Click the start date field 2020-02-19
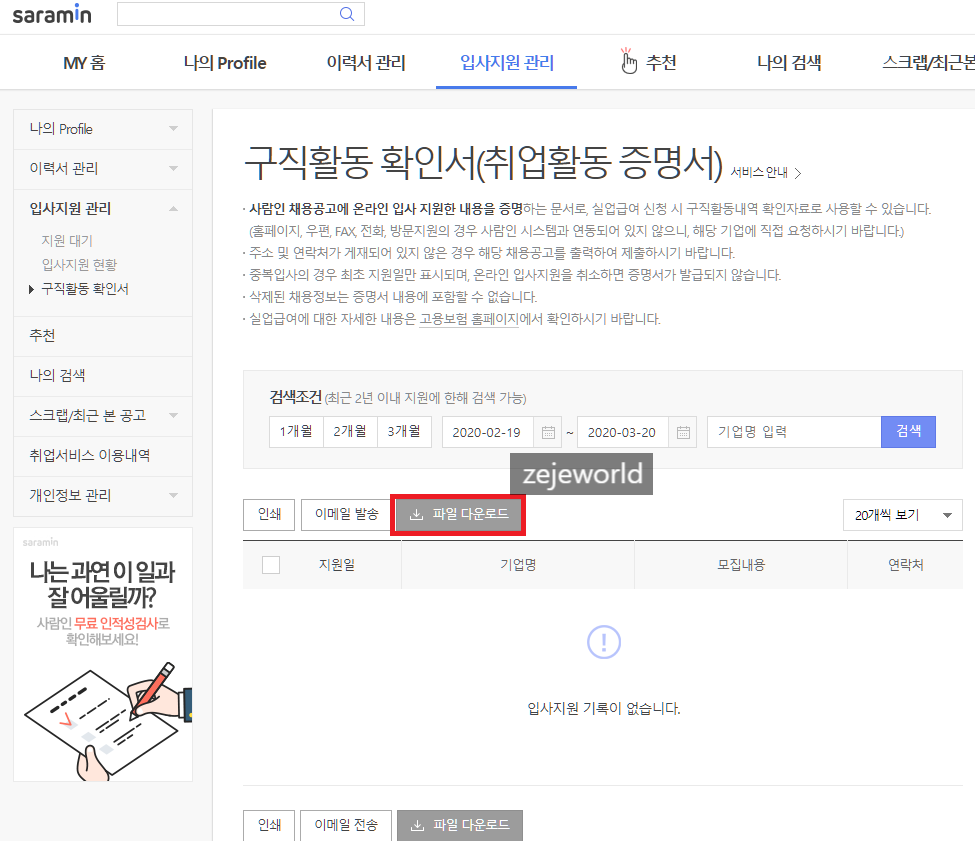 pos(487,433)
